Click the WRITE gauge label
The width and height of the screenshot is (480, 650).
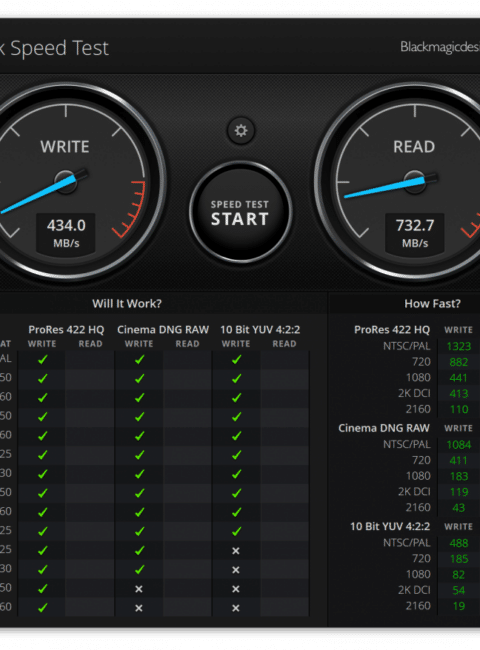pos(65,147)
